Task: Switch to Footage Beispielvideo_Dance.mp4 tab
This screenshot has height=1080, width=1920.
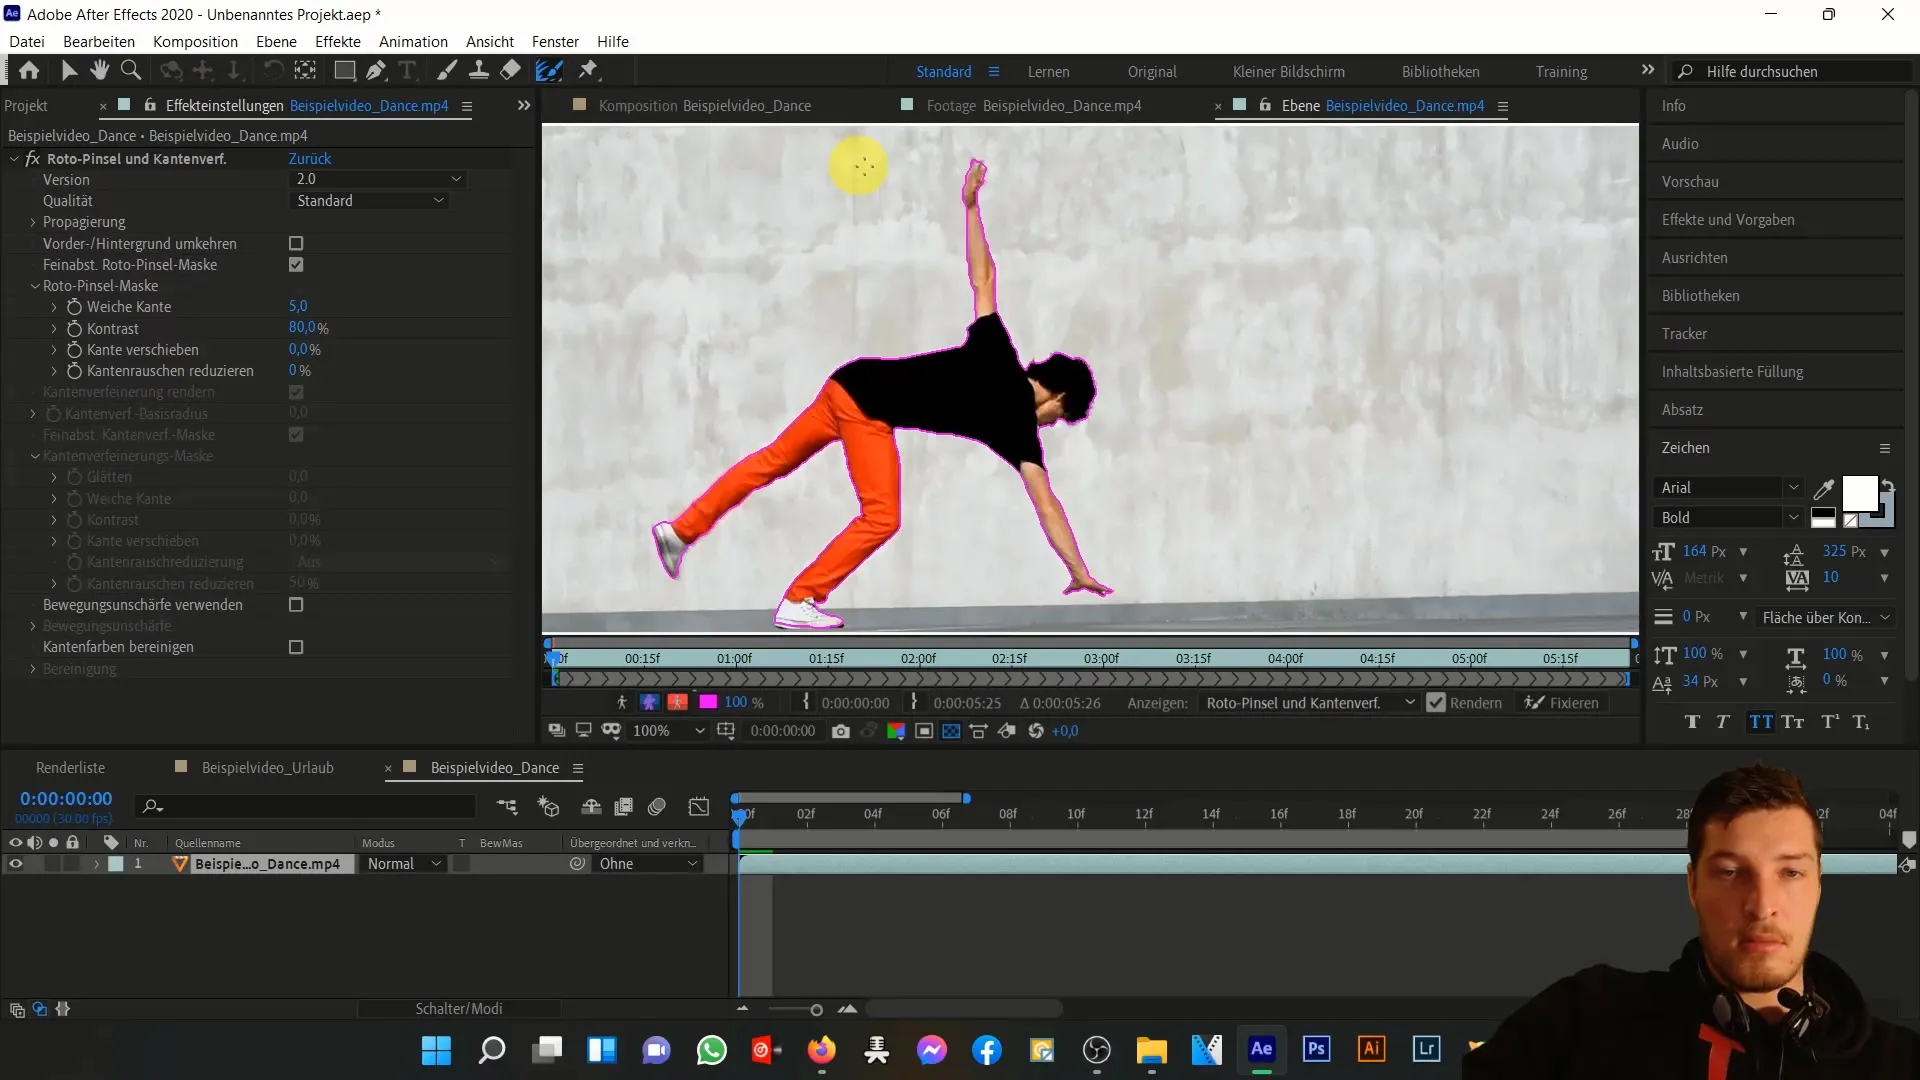Action: coord(1033,105)
